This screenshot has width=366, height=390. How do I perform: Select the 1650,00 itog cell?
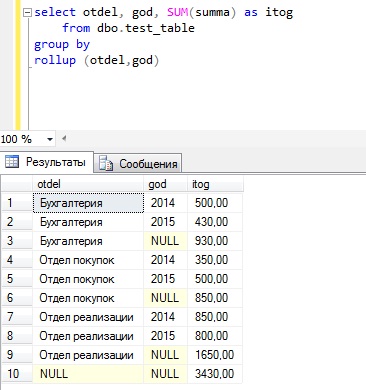(215, 355)
